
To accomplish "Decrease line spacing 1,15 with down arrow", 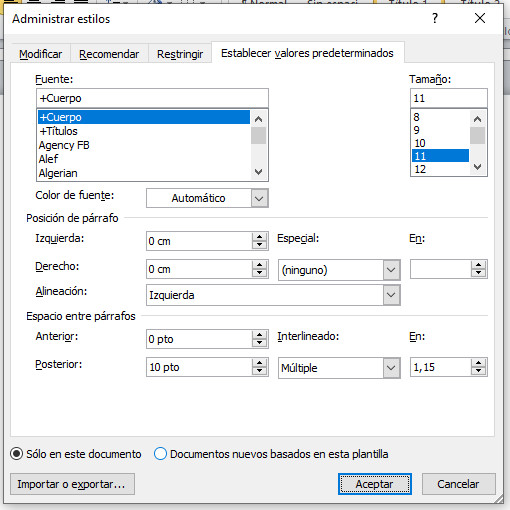I will pos(479,371).
